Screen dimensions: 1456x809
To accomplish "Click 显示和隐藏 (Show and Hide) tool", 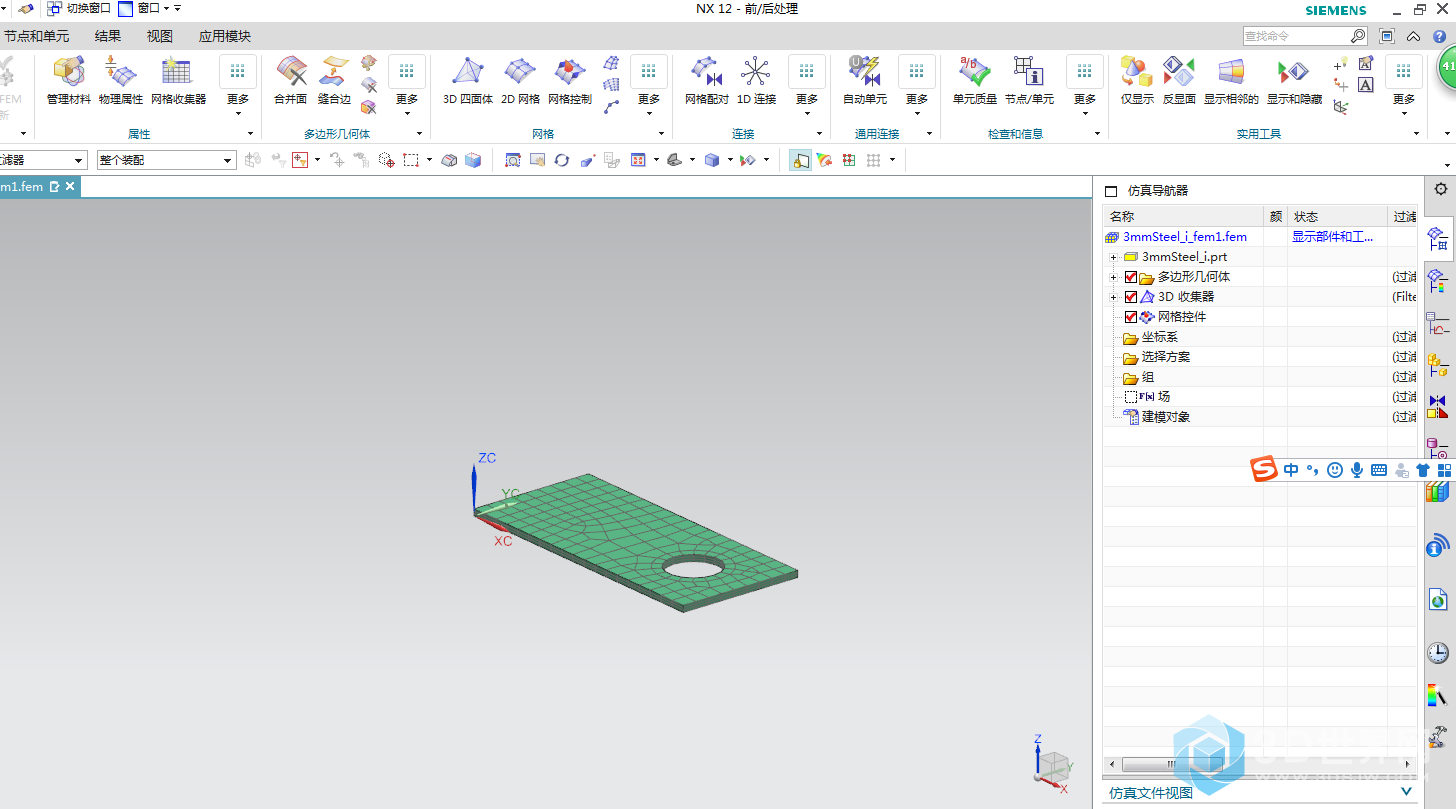I will [1294, 81].
